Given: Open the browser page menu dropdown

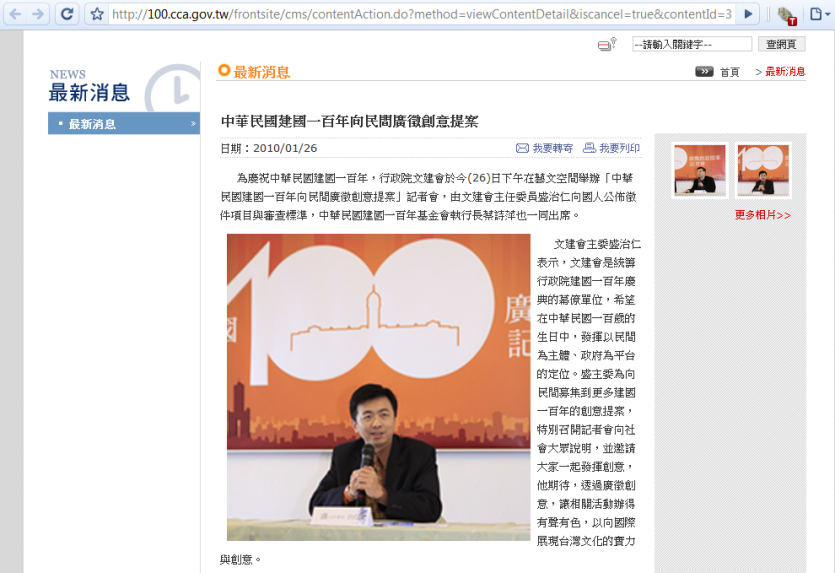Looking at the screenshot, I should tap(818, 15).
